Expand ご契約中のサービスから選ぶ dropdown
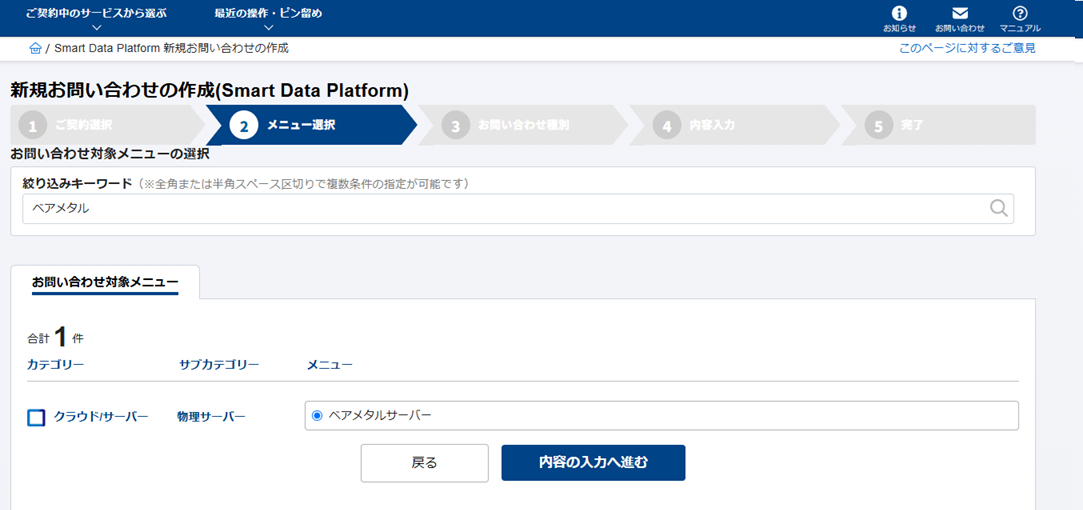The image size is (1083, 510). pos(96,20)
